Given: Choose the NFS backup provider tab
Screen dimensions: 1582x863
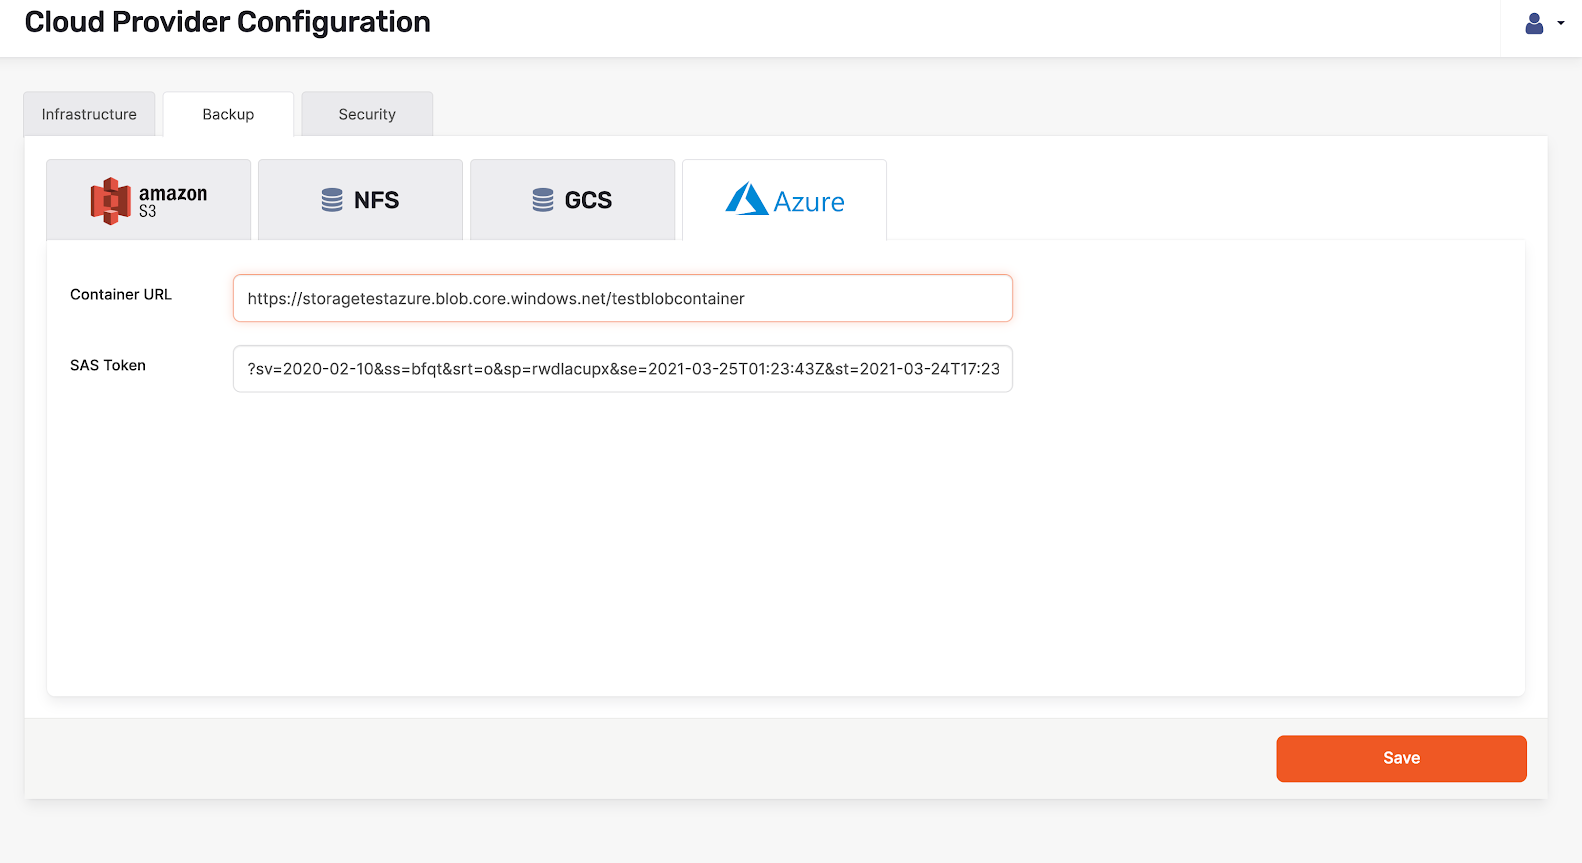Looking at the screenshot, I should [360, 200].
